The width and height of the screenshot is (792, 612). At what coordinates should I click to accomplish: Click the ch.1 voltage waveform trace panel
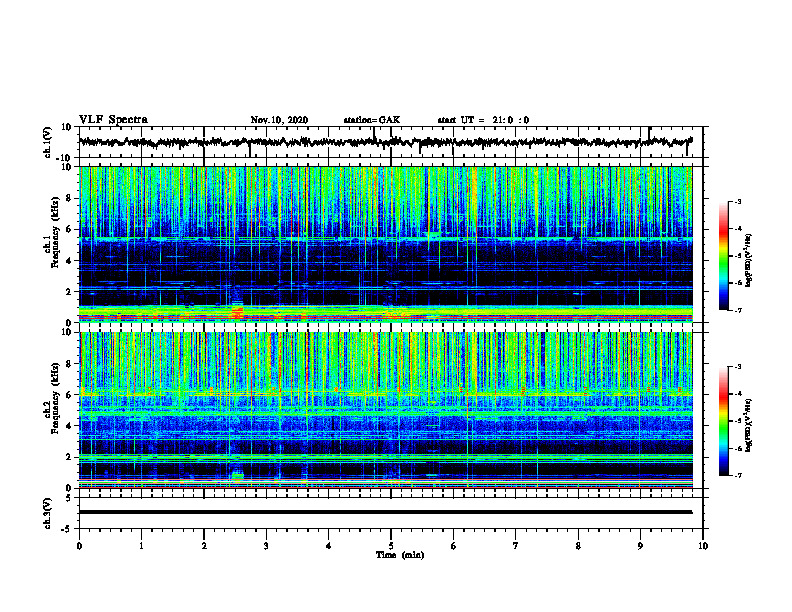click(x=390, y=142)
